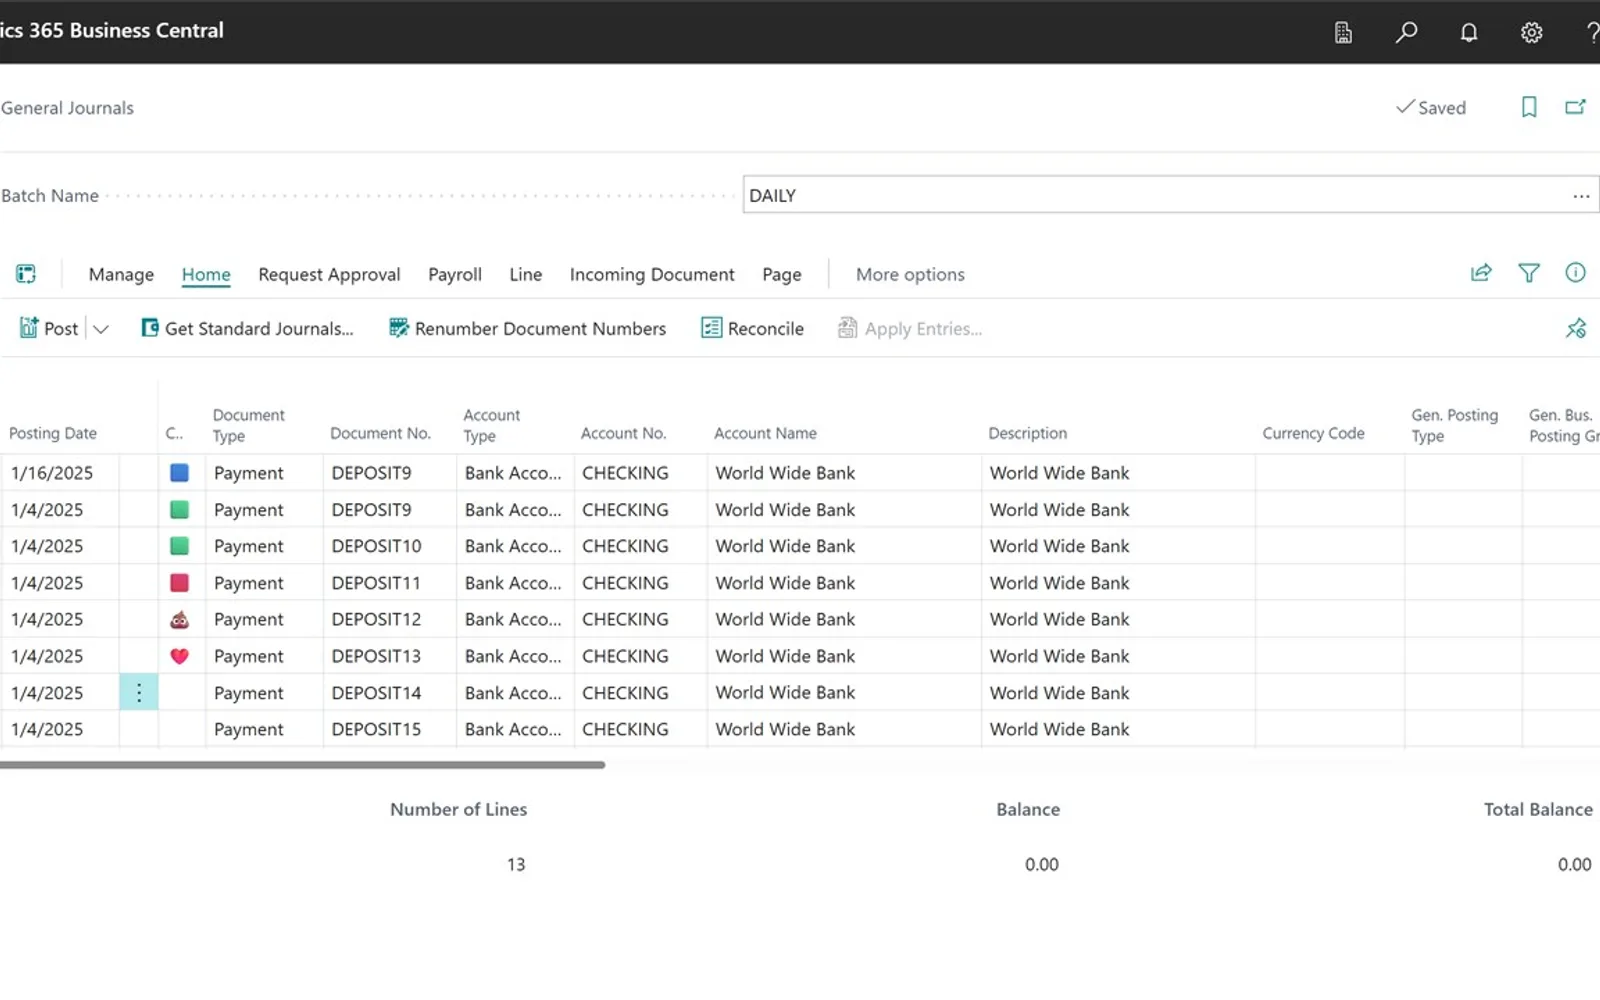Screen dimensions: 1600x1000
Task: Bookmark this page icon
Action: 1528,107
